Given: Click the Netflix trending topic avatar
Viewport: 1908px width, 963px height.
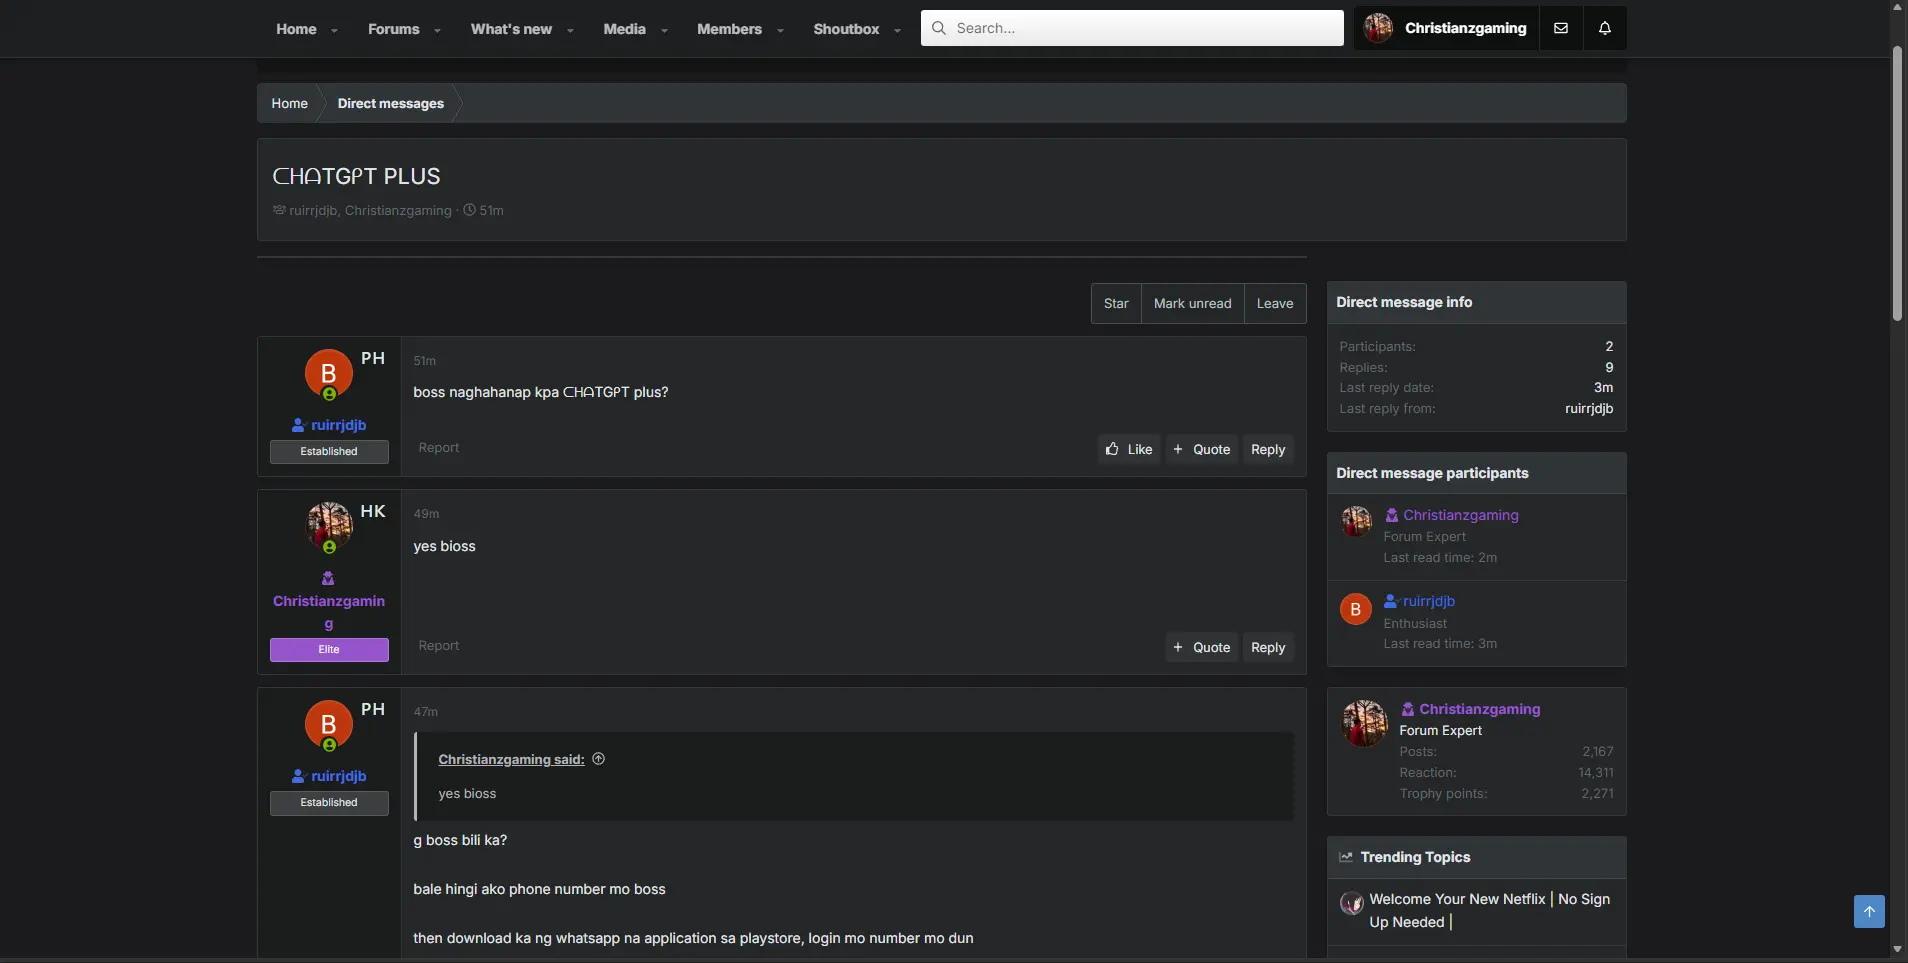Looking at the screenshot, I should click(1351, 903).
